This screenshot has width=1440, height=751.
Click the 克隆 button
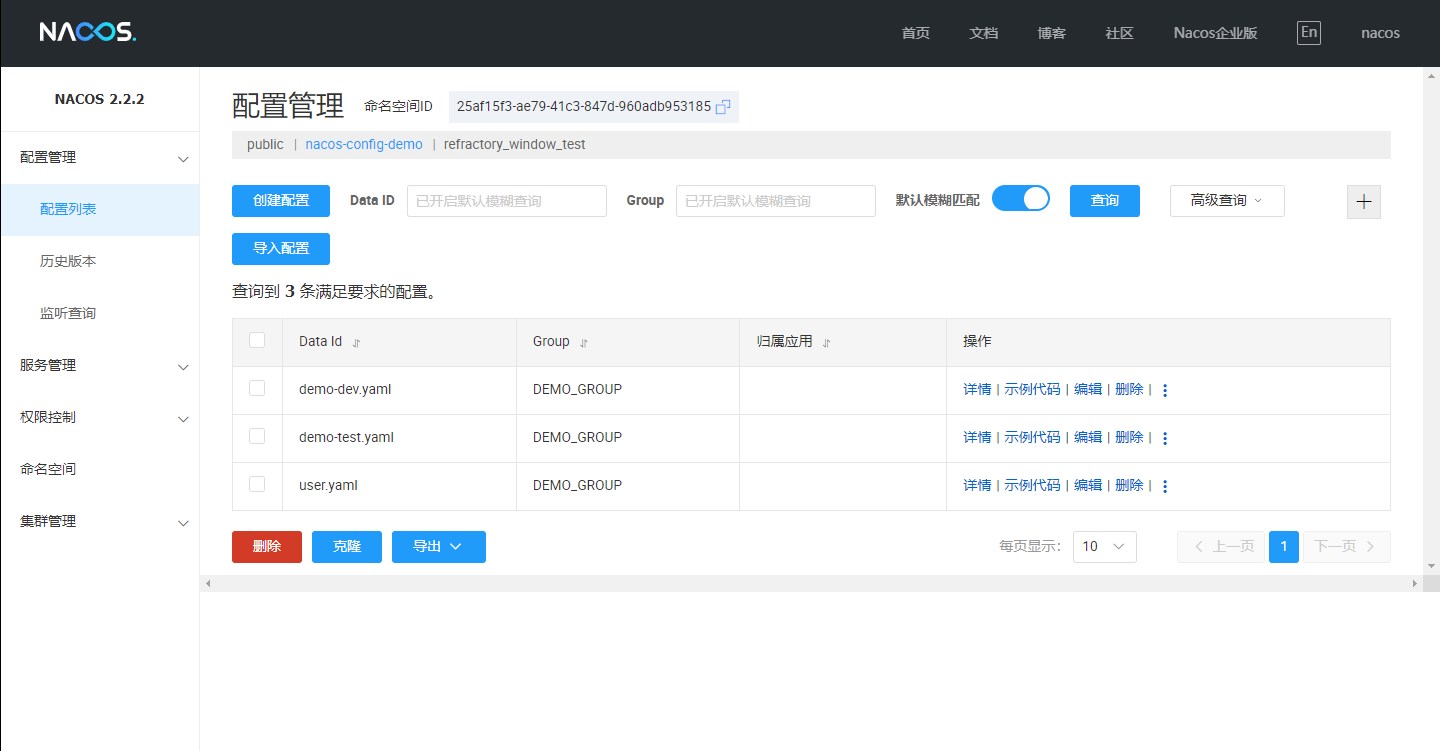coord(347,547)
